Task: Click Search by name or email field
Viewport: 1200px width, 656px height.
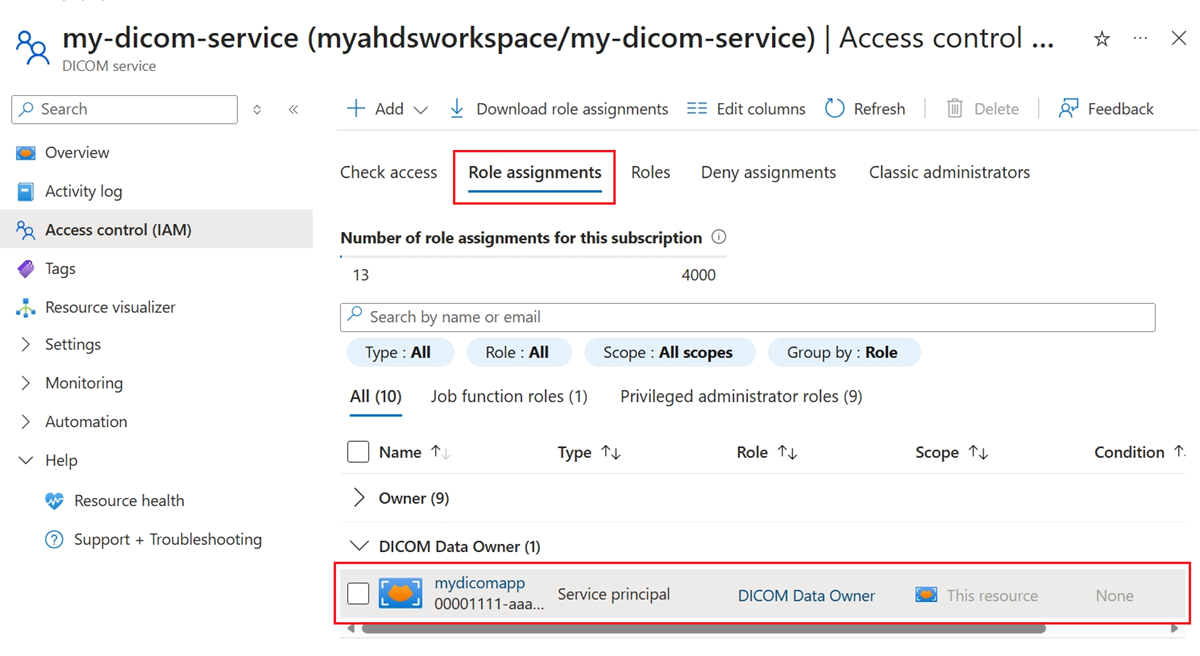Action: click(748, 317)
